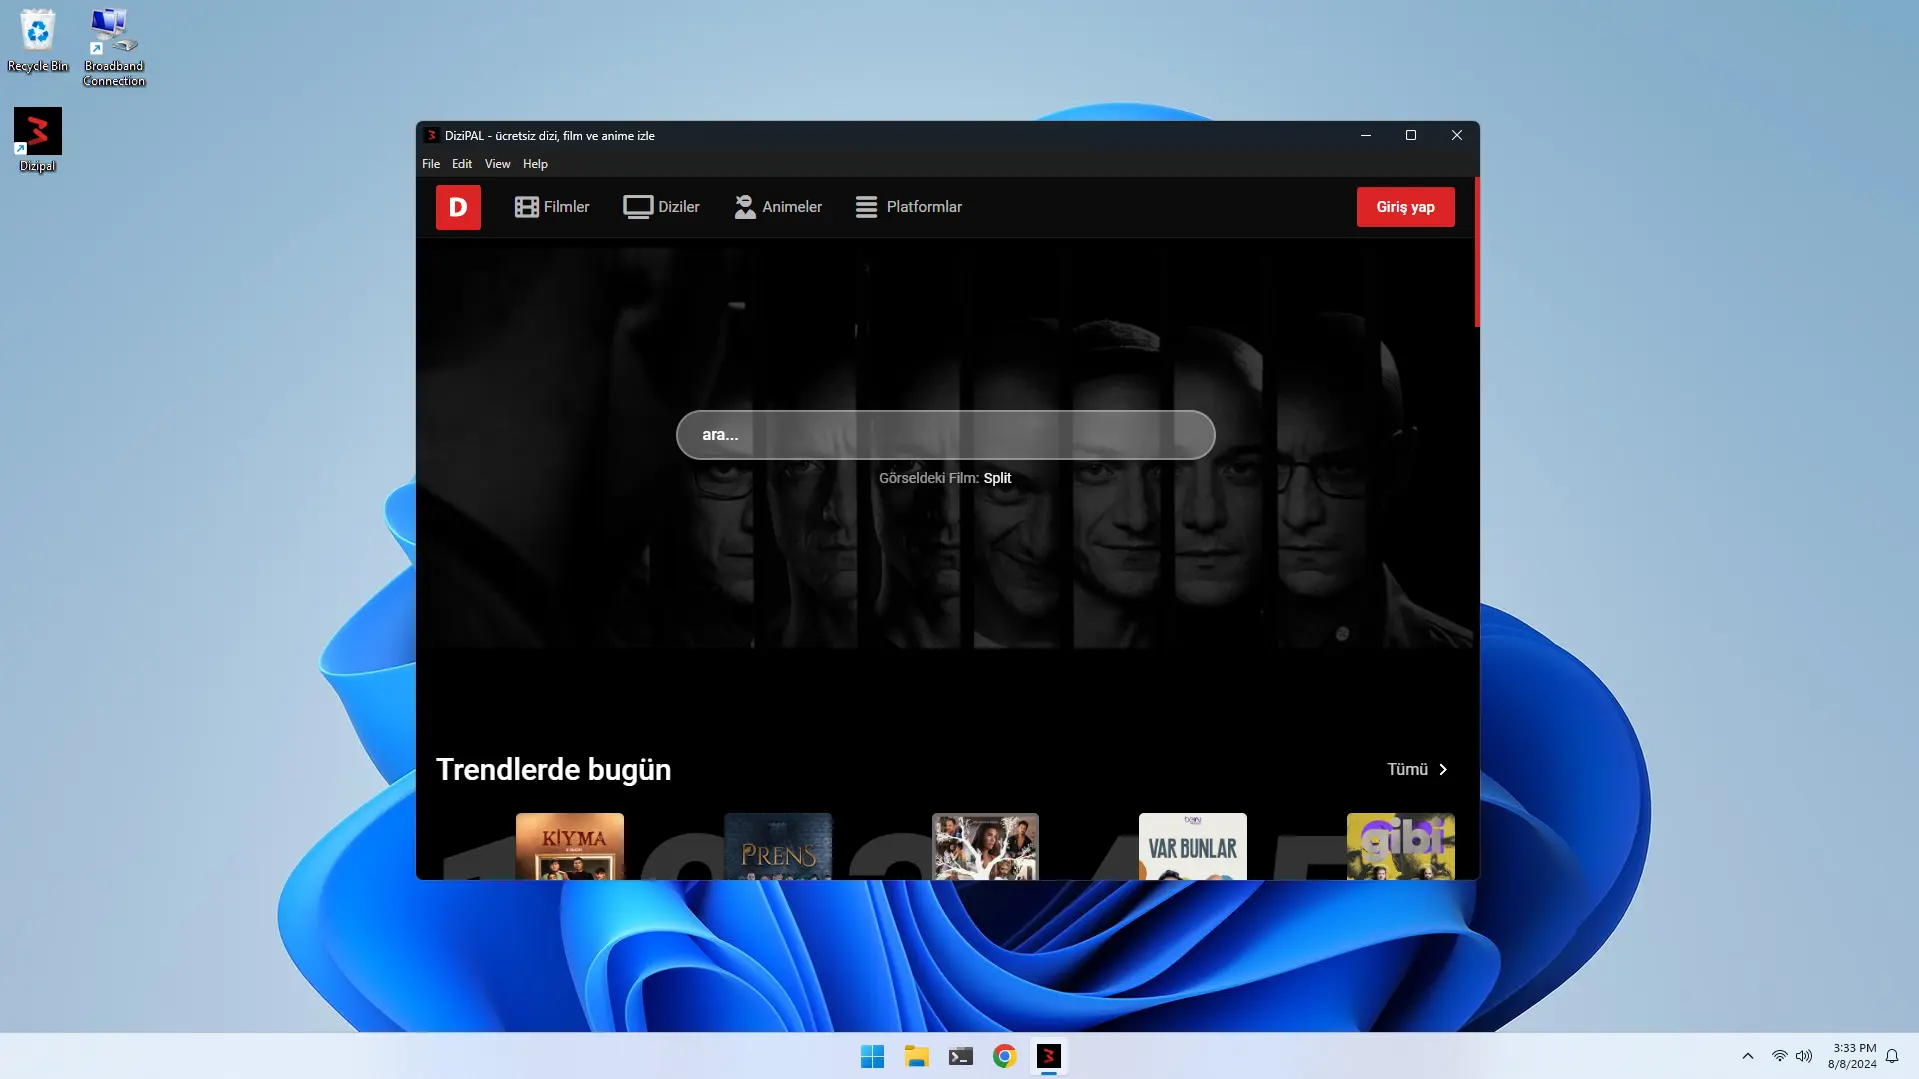1919x1079 pixels.
Task: Maximize the DiziPAL window
Action: click(x=1411, y=135)
